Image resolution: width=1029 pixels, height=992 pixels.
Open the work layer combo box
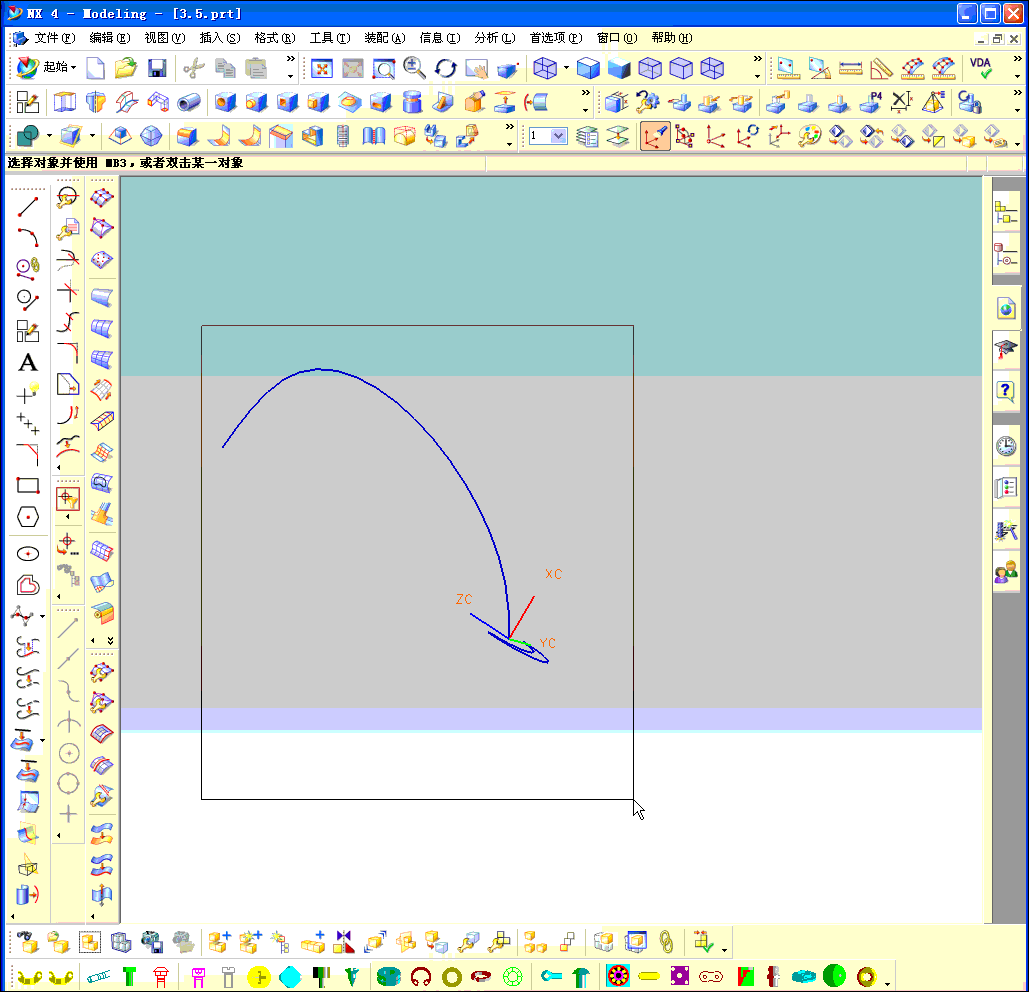pyautogui.click(x=548, y=136)
